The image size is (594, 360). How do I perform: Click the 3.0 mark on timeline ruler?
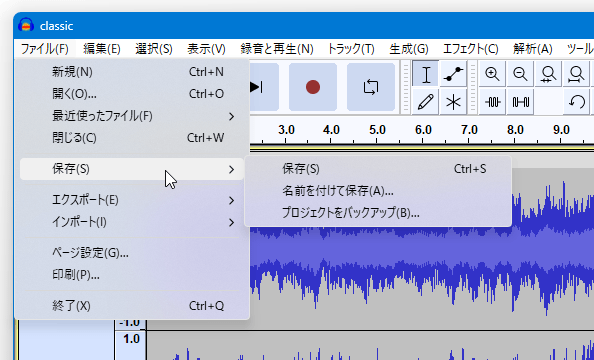286,130
